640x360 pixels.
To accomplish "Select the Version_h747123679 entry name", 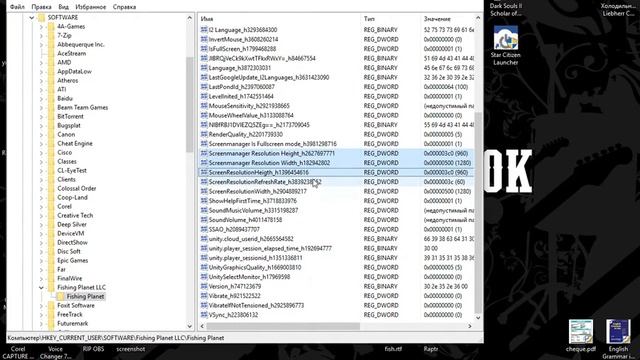I will (x=235, y=287).
